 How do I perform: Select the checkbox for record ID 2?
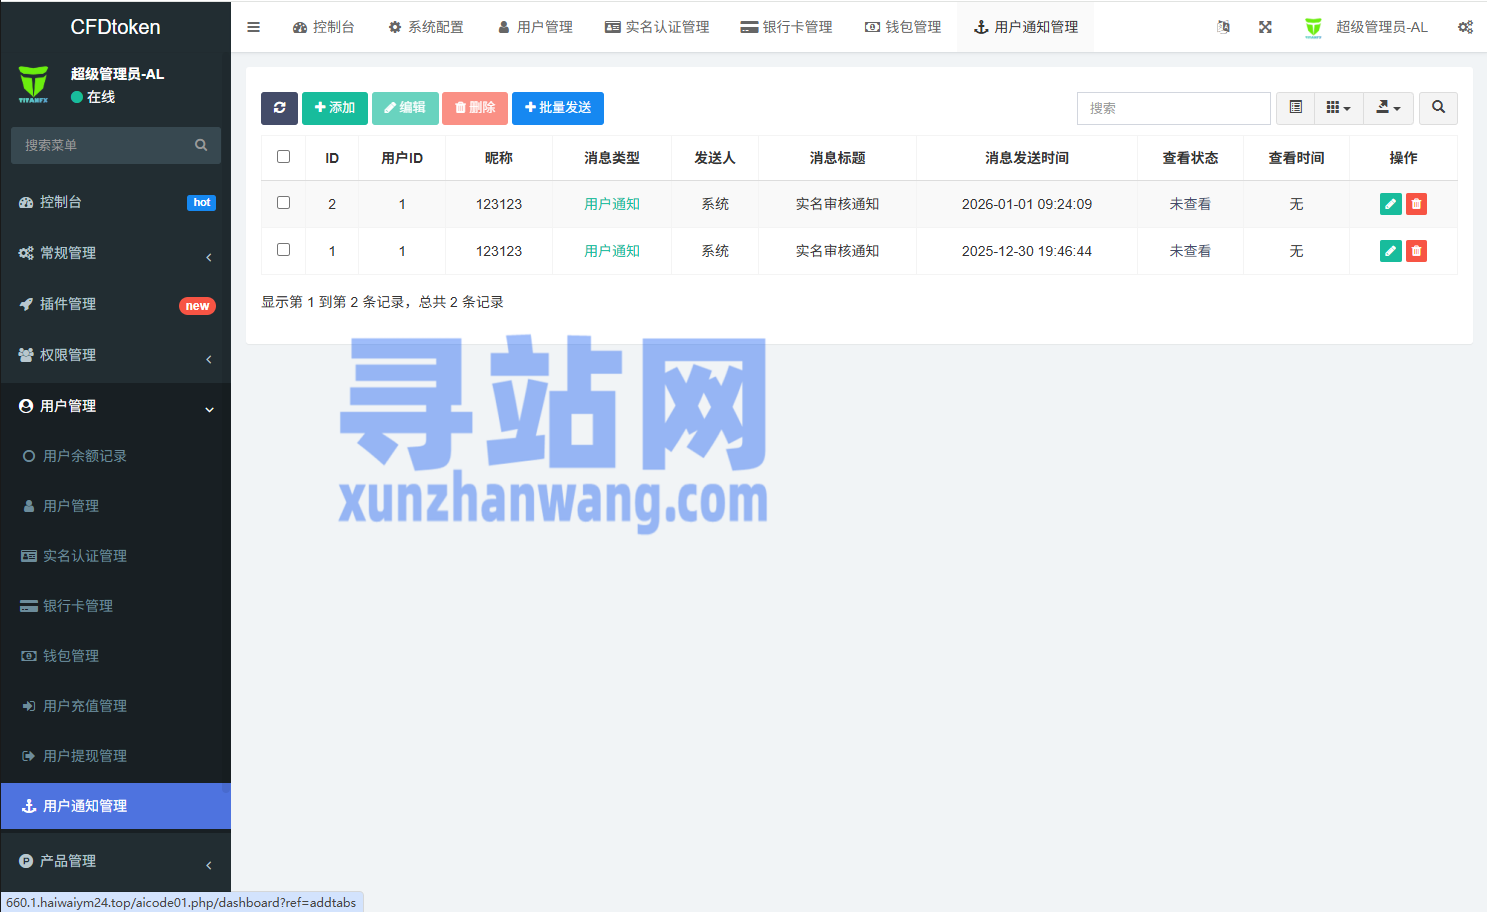(284, 203)
